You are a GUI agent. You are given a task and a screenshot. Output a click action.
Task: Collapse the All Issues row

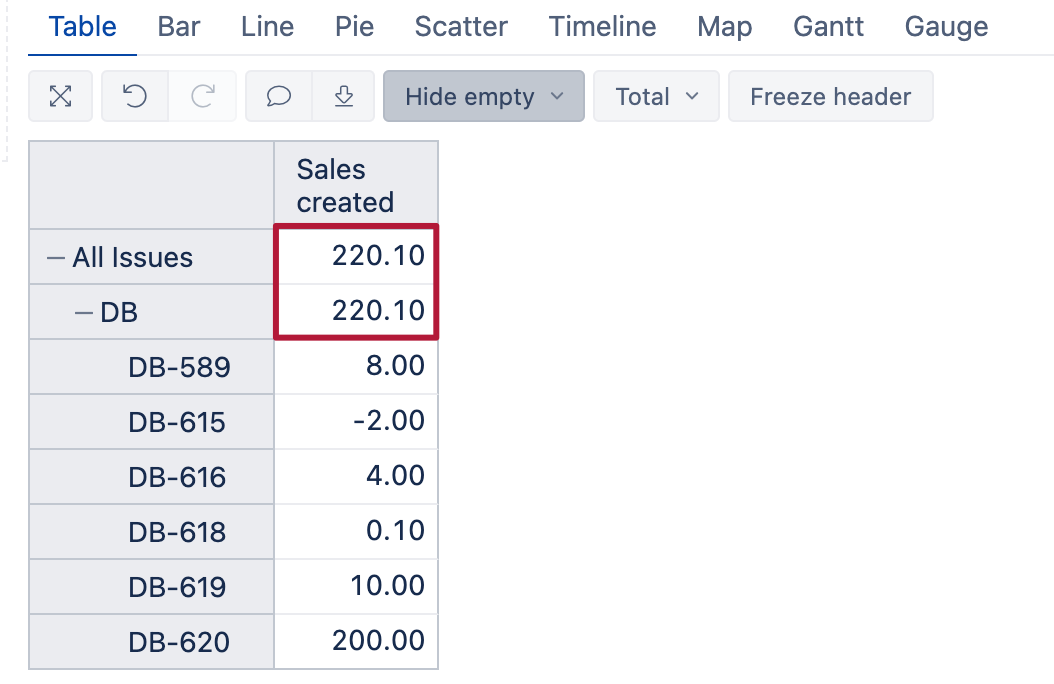(x=56, y=258)
